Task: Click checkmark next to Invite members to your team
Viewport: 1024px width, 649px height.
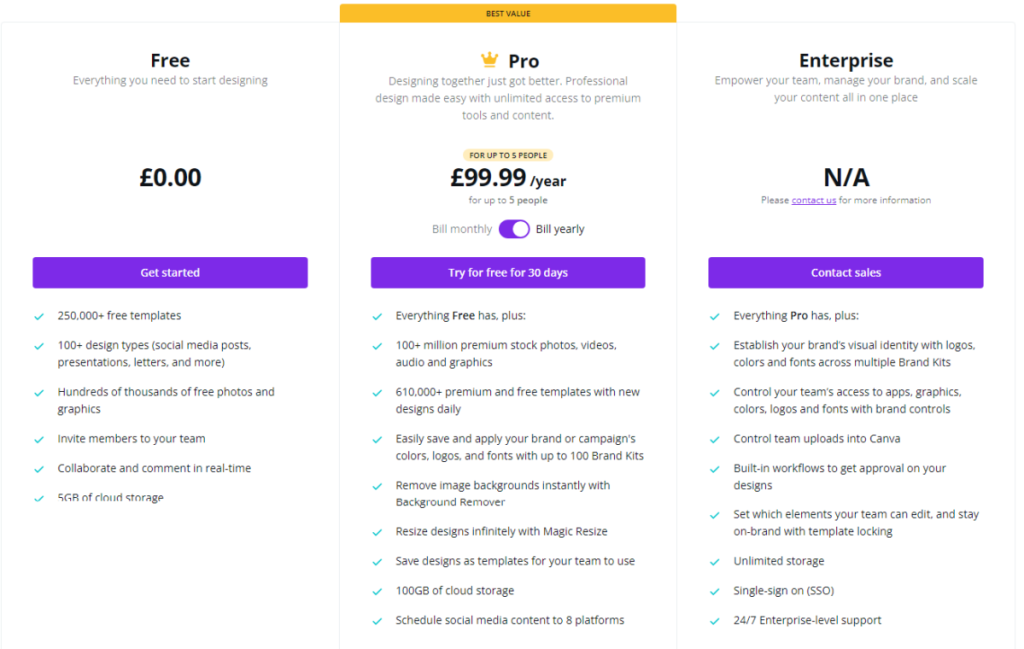Action: 39,439
